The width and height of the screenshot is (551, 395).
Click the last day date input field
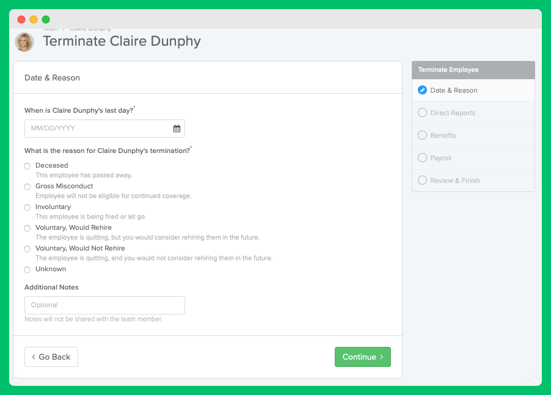[104, 129]
